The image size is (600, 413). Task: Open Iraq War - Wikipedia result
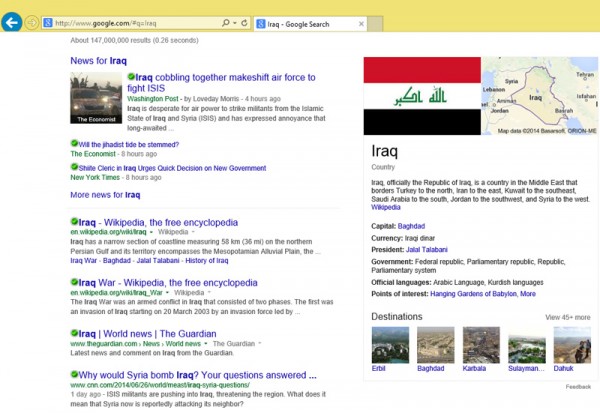click(x=168, y=283)
